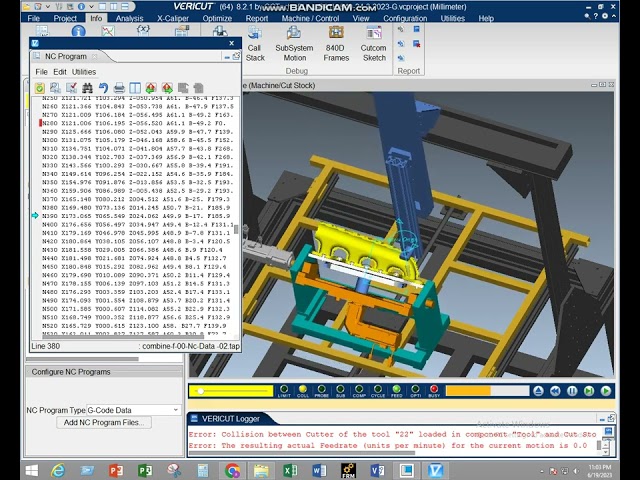Click NC line N310
The height and width of the screenshot is (480, 640).
(137, 149)
